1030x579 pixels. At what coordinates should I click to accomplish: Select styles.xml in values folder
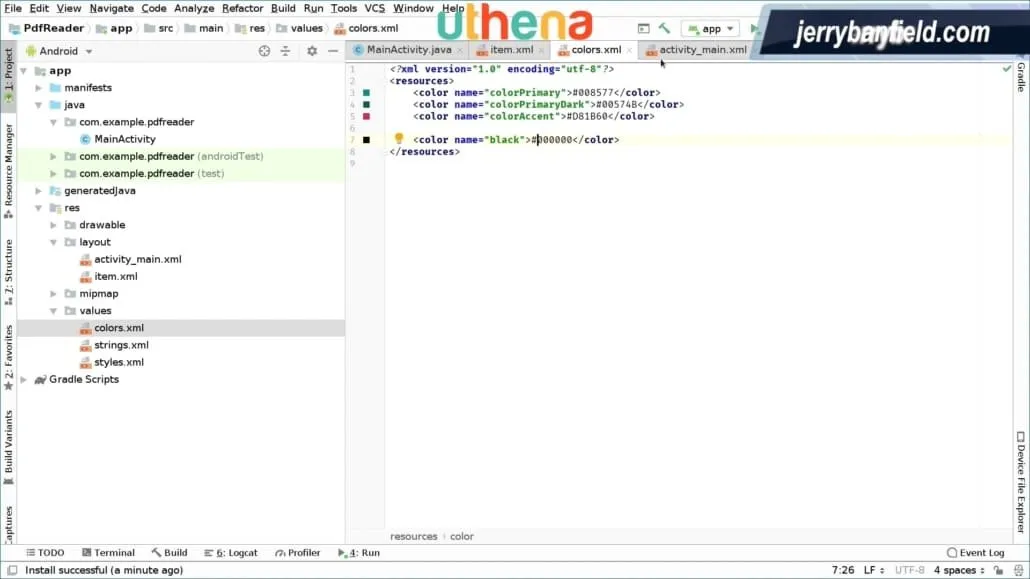[x=118, y=362]
